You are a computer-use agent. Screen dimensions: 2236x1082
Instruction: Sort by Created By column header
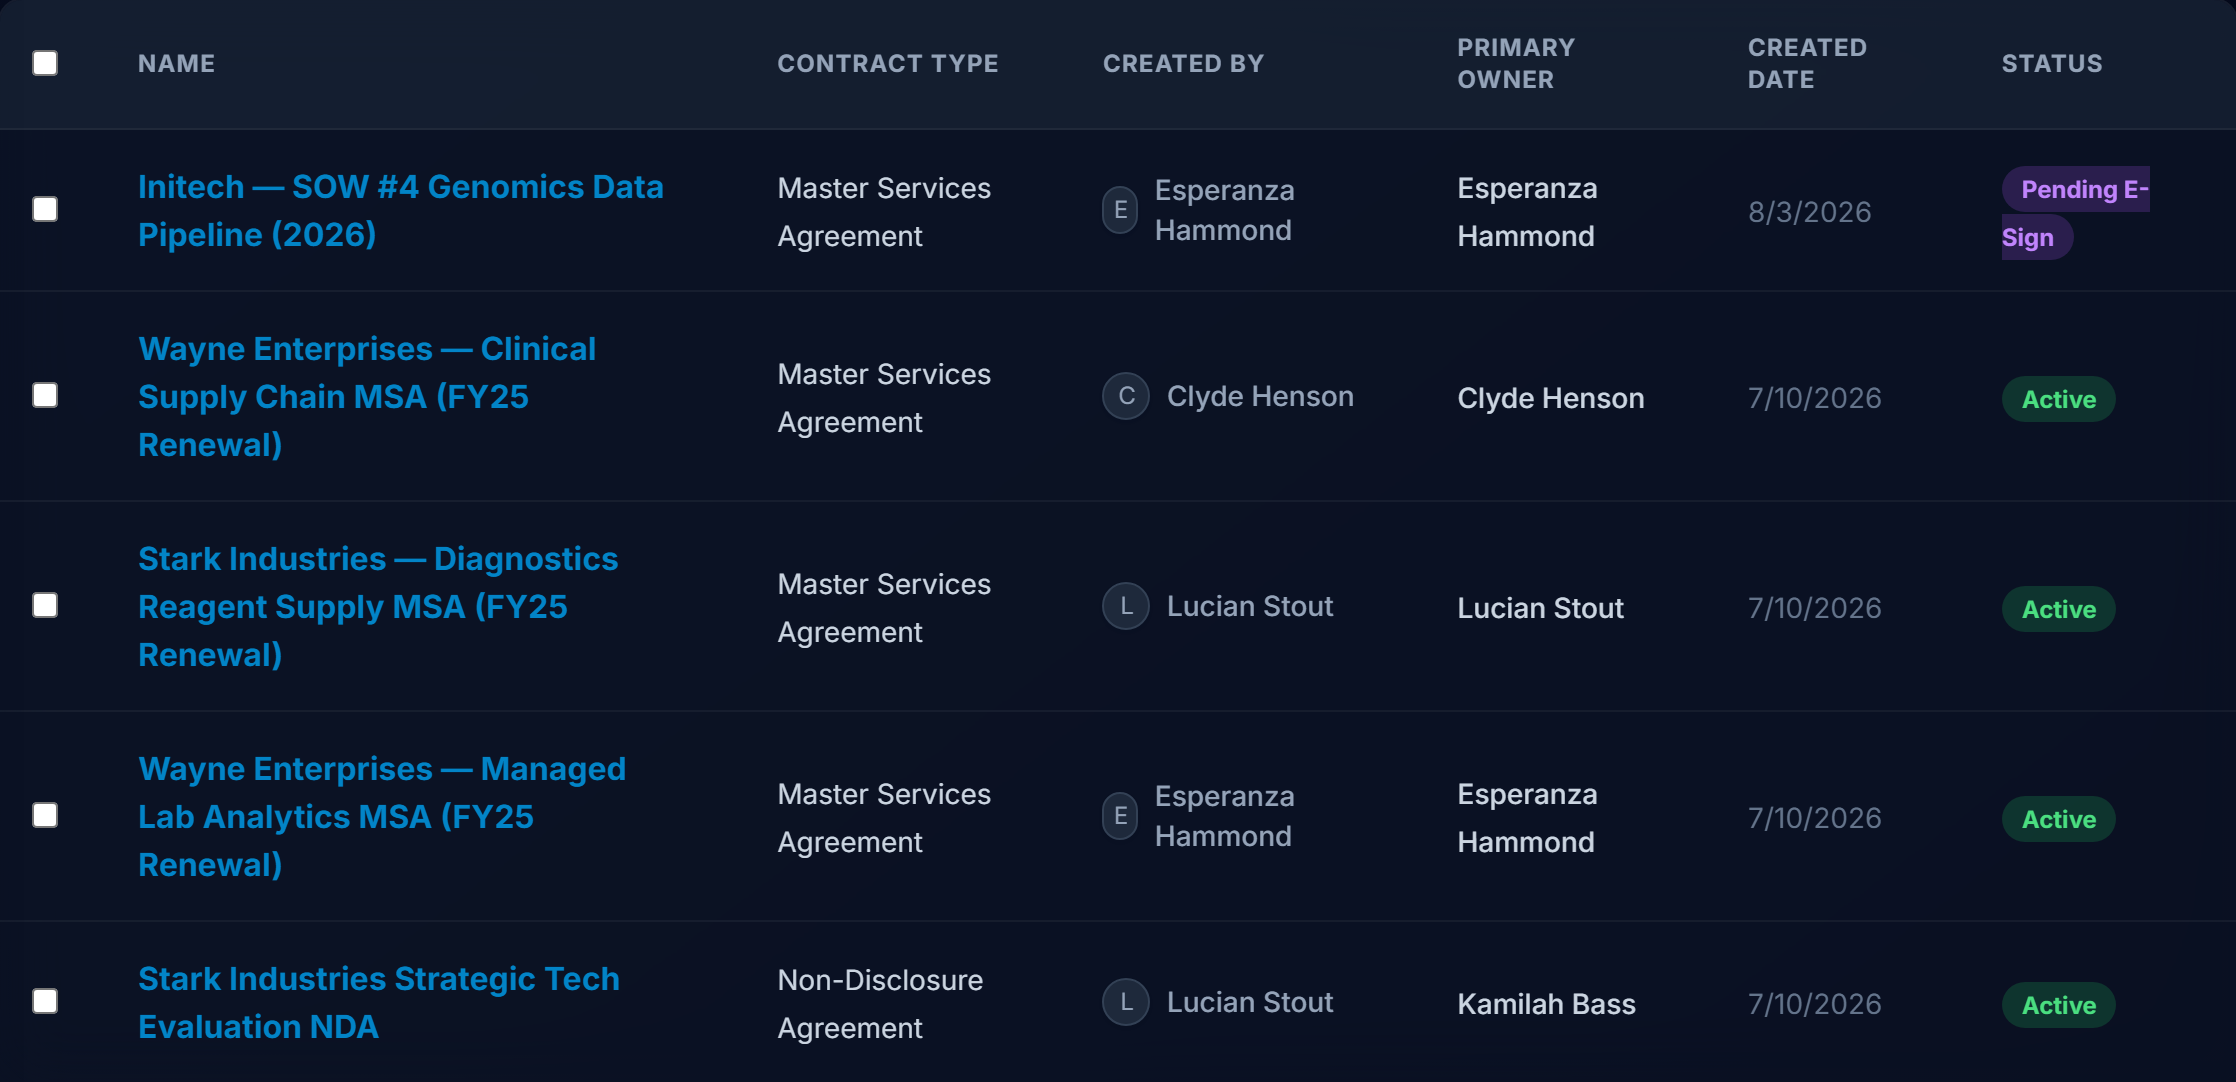[x=1184, y=63]
